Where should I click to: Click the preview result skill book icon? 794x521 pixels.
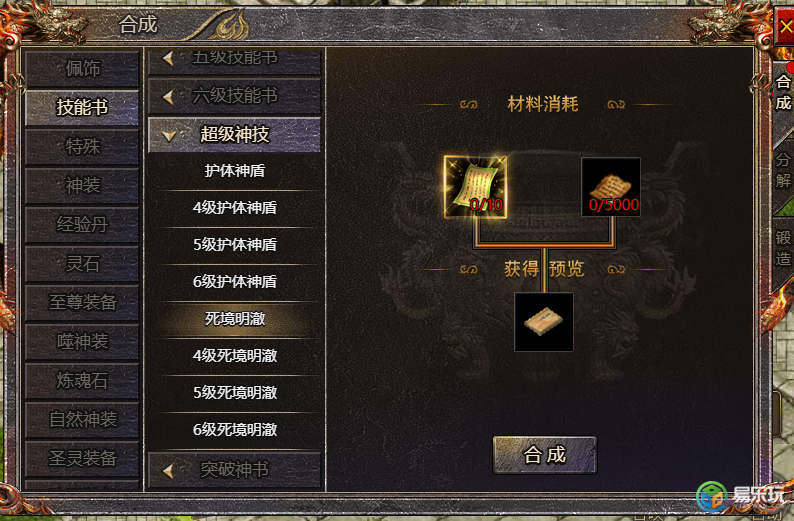click(544, 322)
